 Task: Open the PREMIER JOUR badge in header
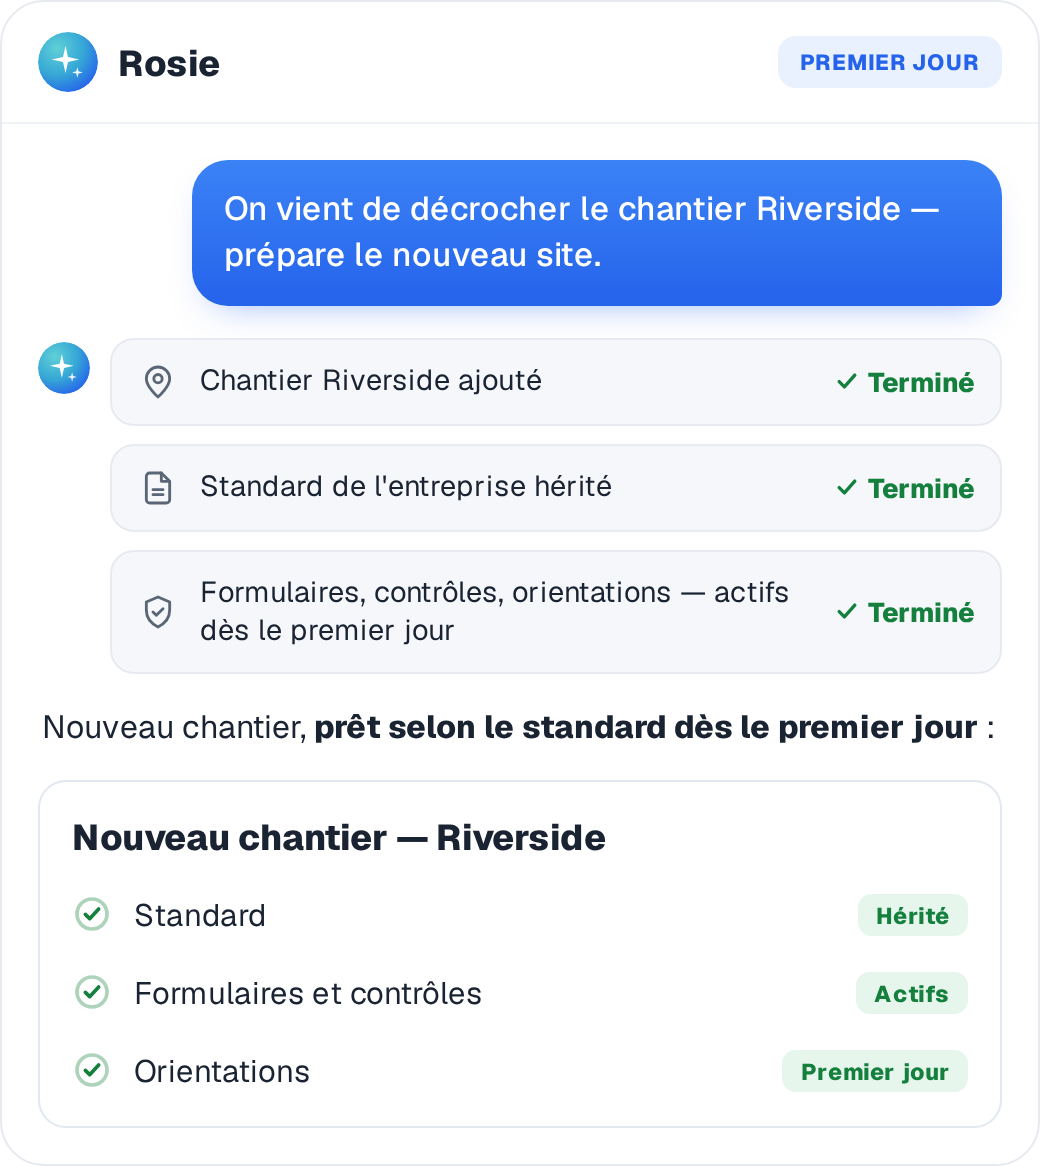point(889,62)
